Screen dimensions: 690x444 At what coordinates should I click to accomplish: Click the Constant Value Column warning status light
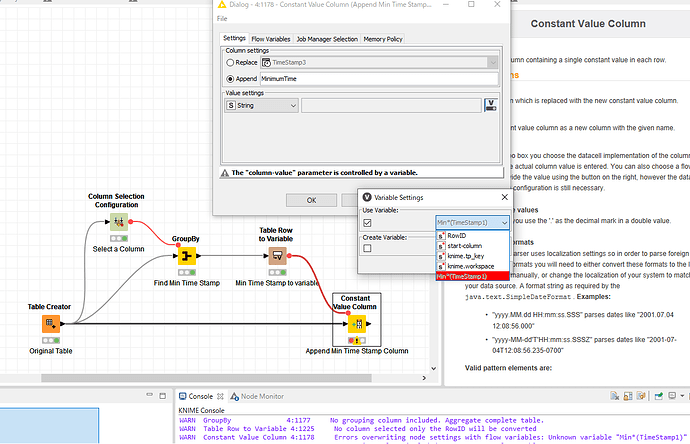(x=357, y=340)
